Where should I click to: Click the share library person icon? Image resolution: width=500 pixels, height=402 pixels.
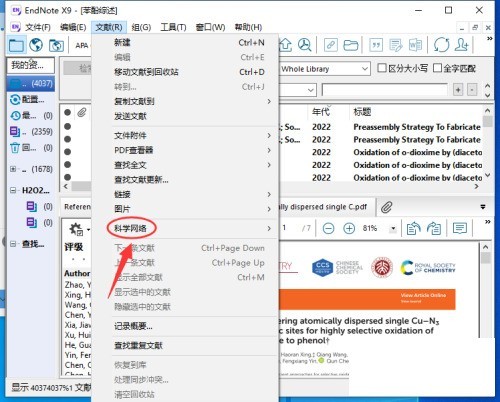click(x=462, y=45)
